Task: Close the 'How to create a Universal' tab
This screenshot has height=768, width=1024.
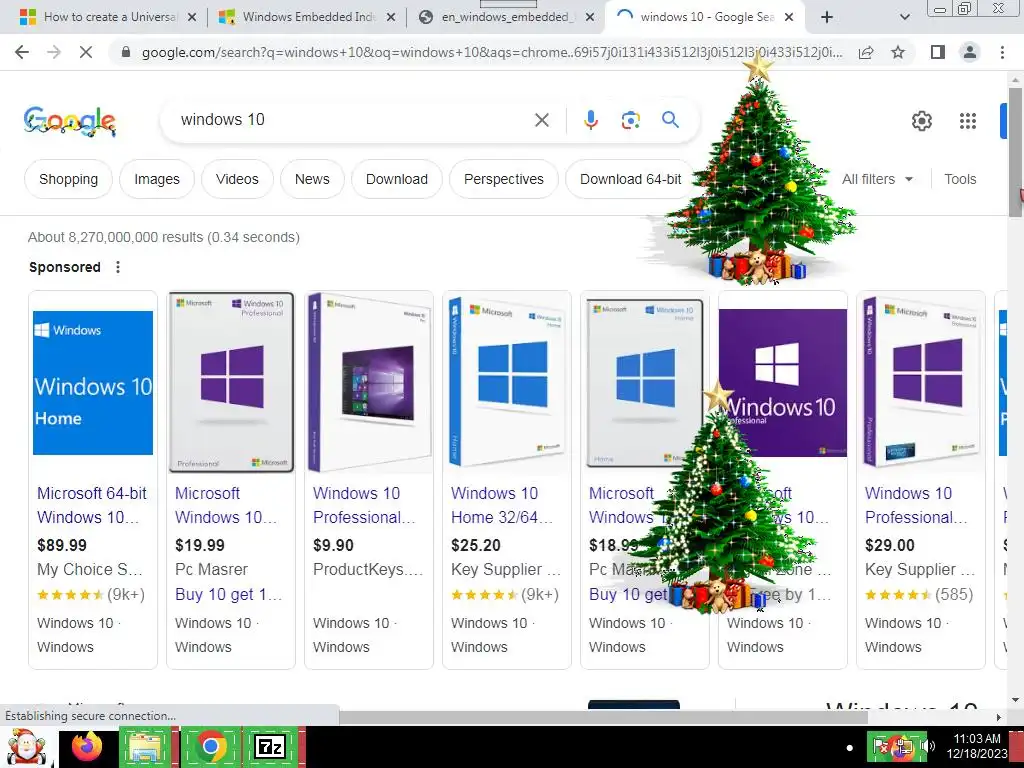Action: (x=192, y=18)
